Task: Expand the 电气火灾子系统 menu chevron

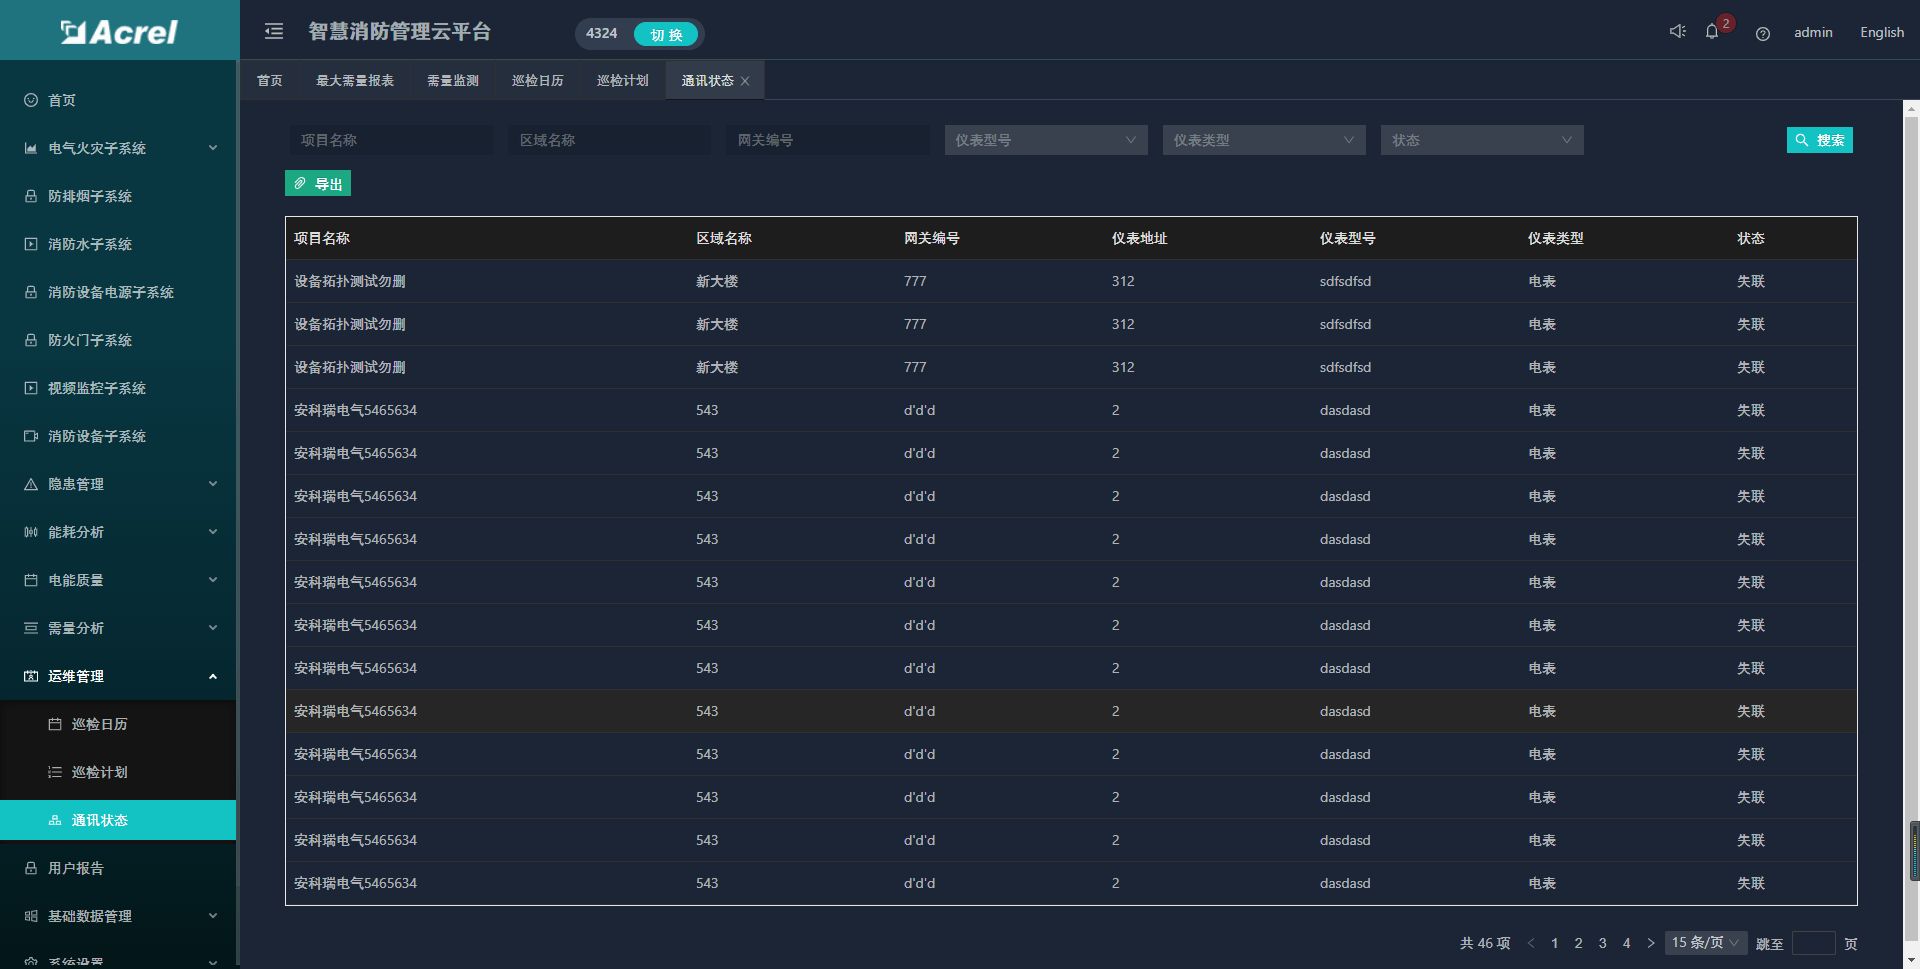Action: [x=213, y=148]
